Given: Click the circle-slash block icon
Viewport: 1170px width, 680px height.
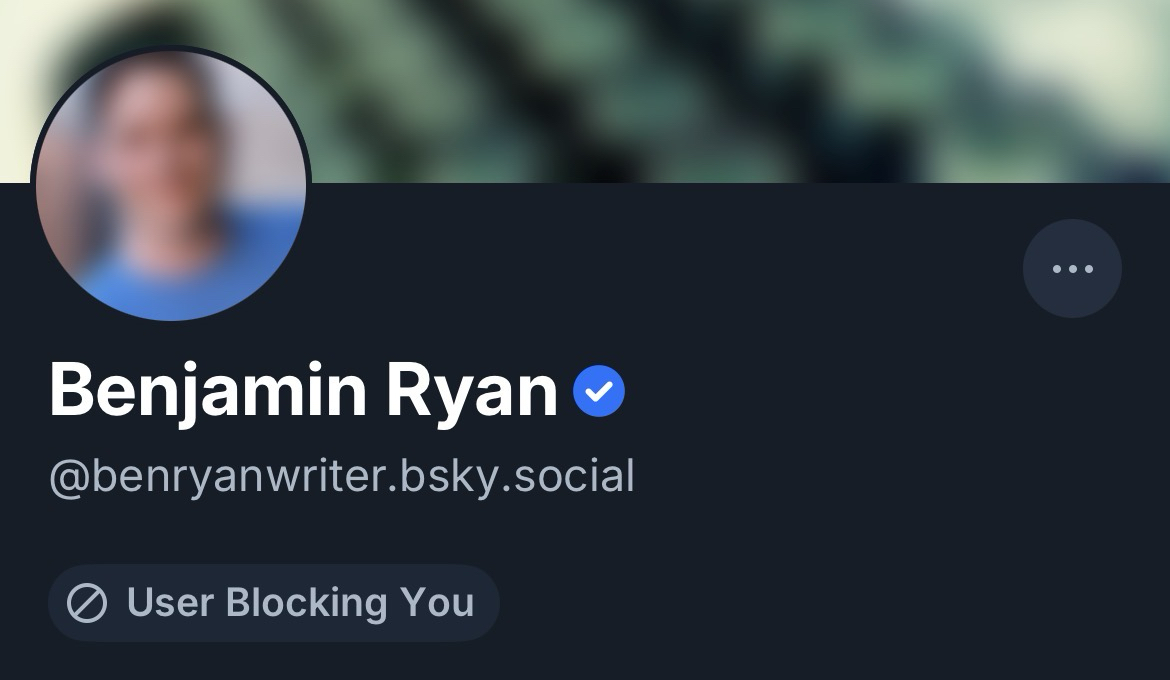Looking at the screenshot, I should coord(87,603).
